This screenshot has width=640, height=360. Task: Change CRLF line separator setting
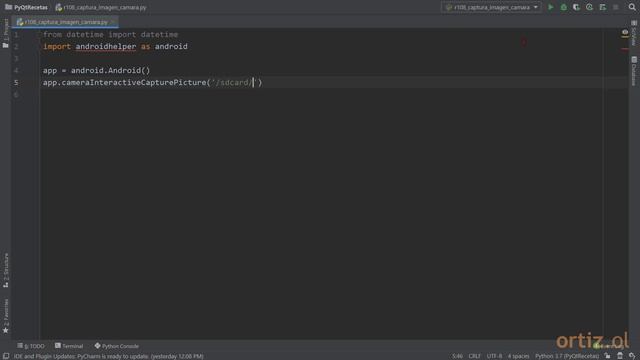(x=475, y=356)
